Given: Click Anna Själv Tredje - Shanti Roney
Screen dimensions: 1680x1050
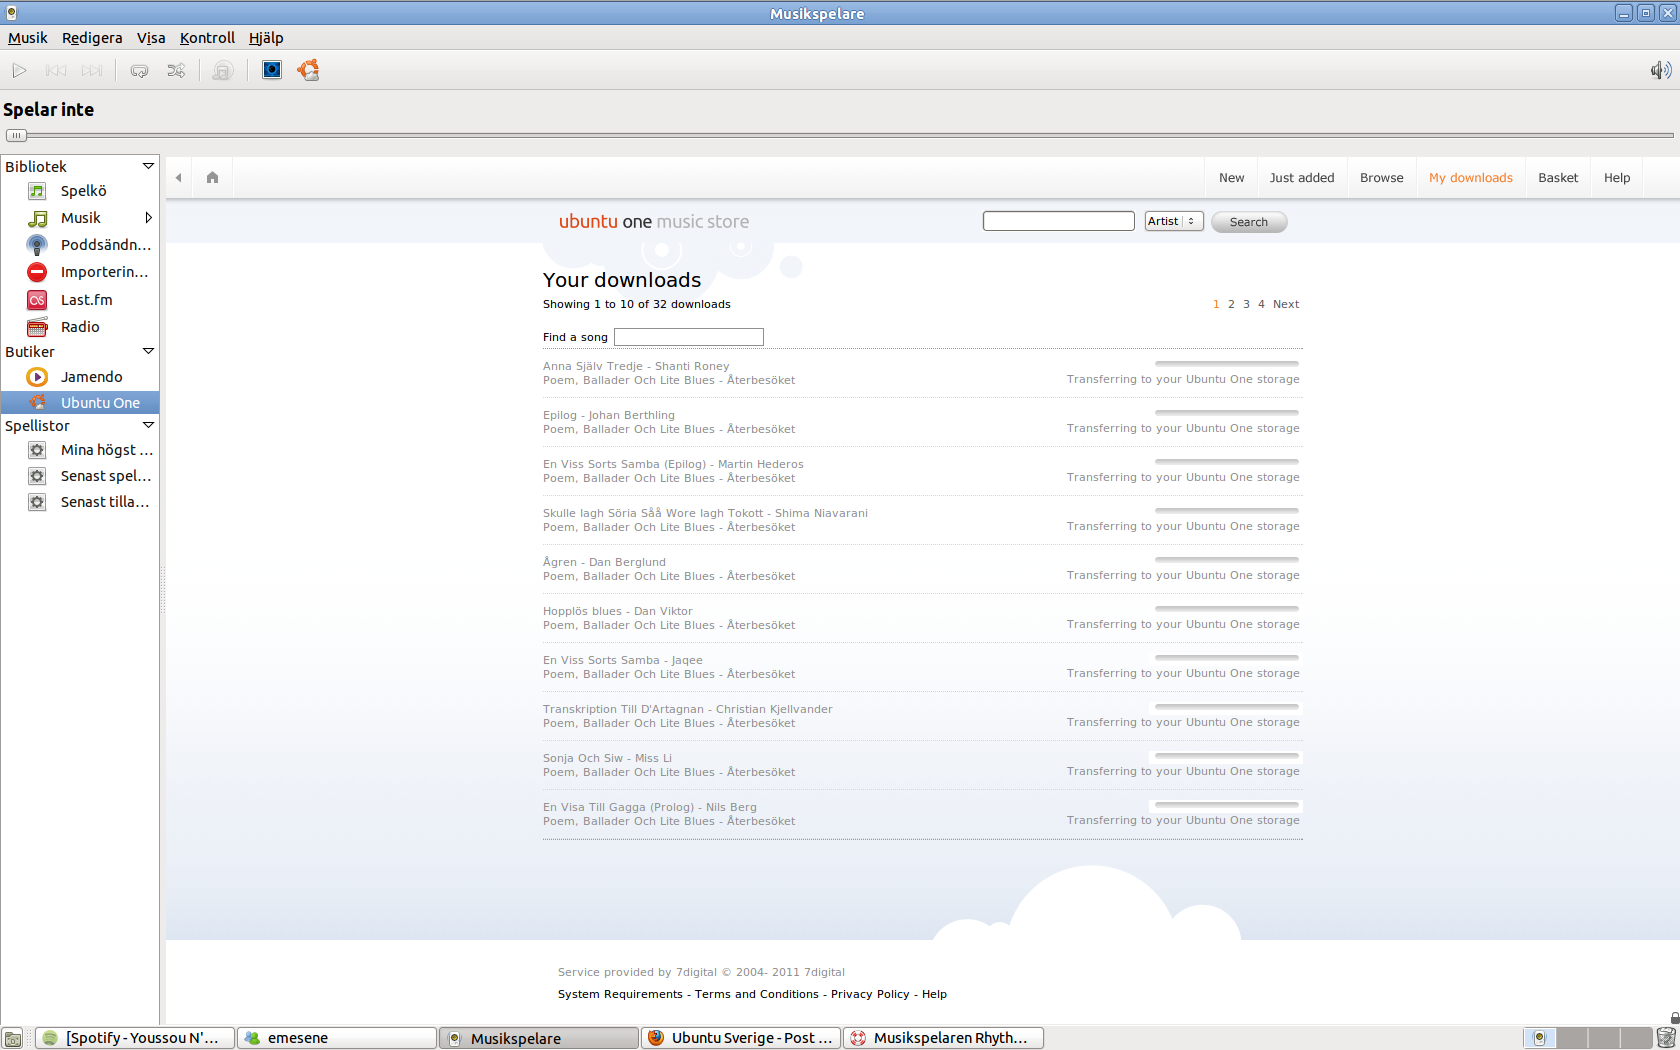Looking at the screenshot, I should 636,366.
